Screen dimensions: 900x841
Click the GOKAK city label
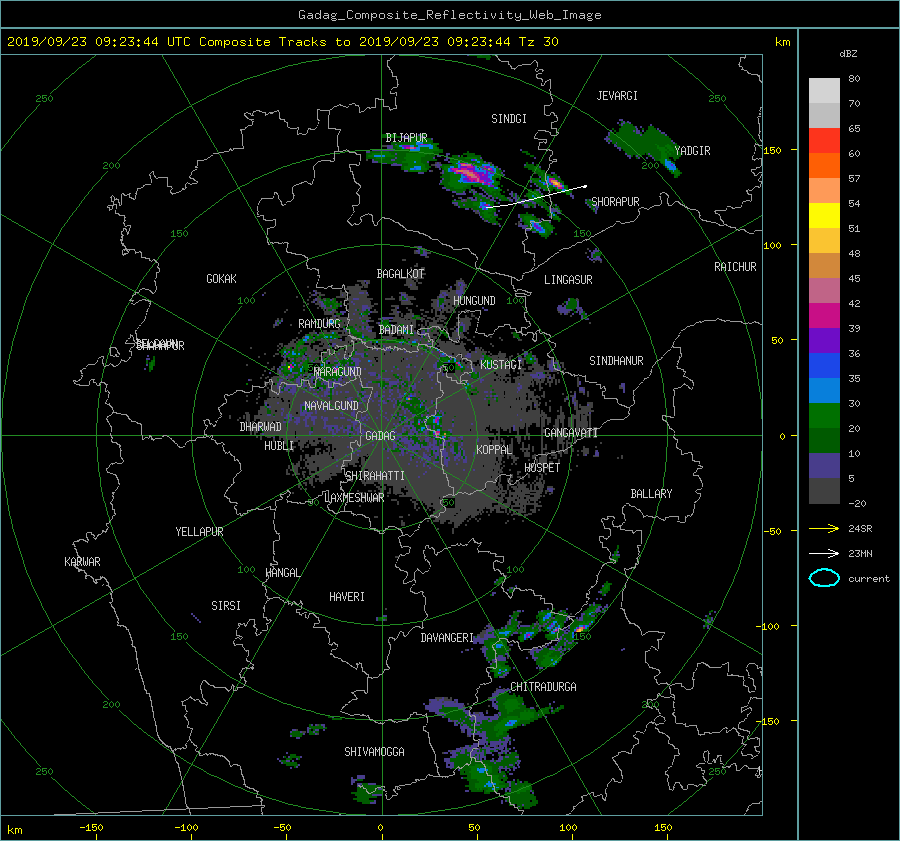click(222, 279)
